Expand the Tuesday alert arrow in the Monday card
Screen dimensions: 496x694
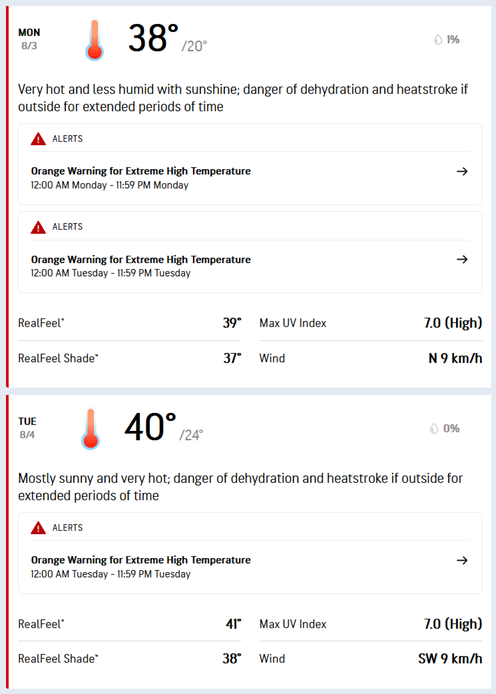462,259
